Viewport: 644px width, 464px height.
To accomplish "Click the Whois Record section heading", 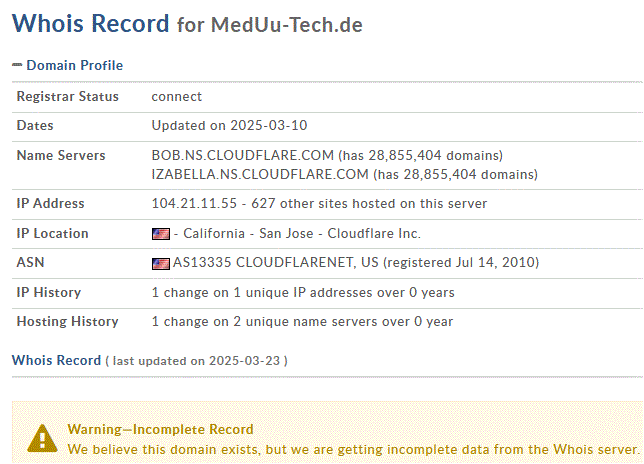I will 56,360.
